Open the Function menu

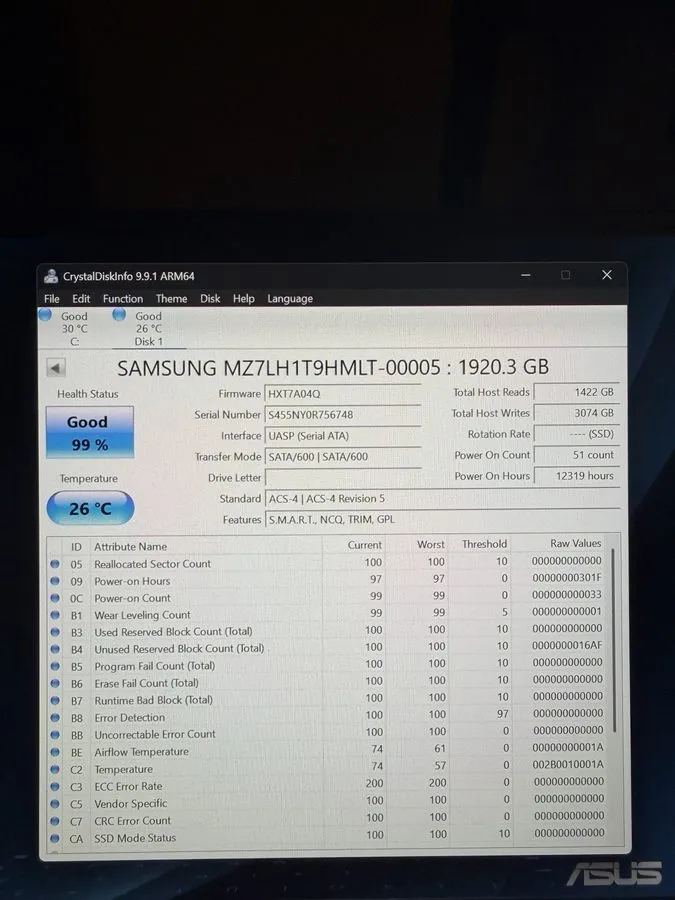[x=123, y=298]
